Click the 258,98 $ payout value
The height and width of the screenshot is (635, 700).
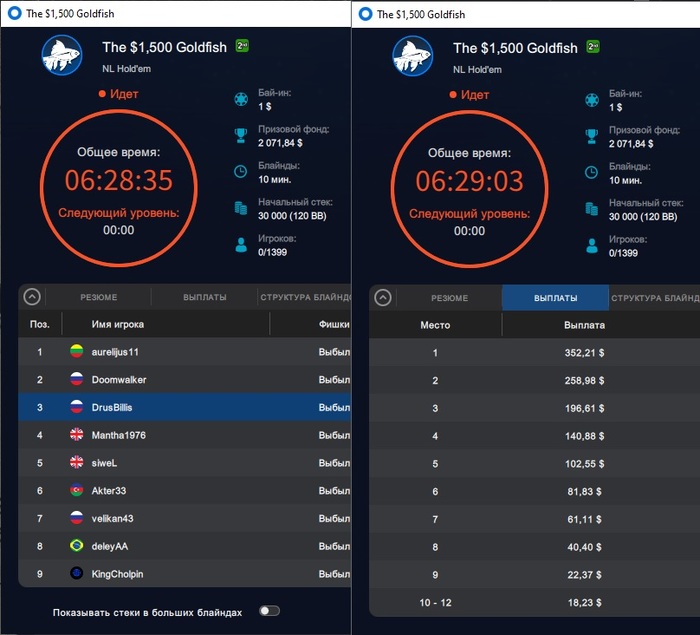584,380
